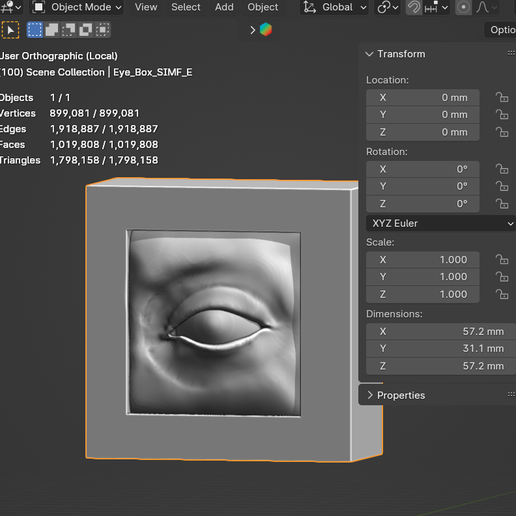Lock the Rotation X axis
Image resolution: width=516 pixels, height=516 pixels.
[502, 169]
